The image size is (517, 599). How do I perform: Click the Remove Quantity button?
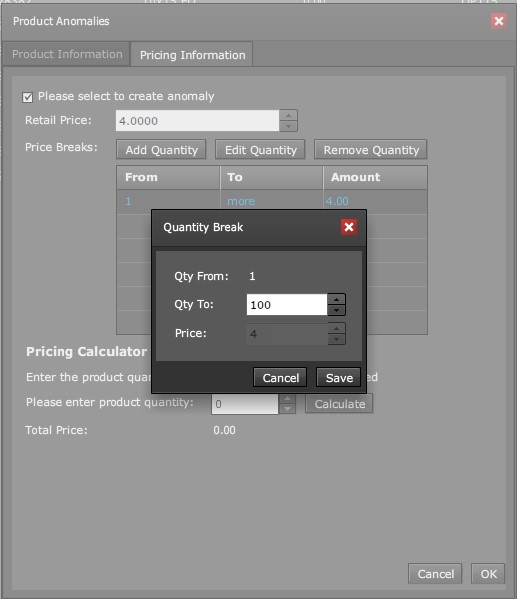click(x=371, y=150)
